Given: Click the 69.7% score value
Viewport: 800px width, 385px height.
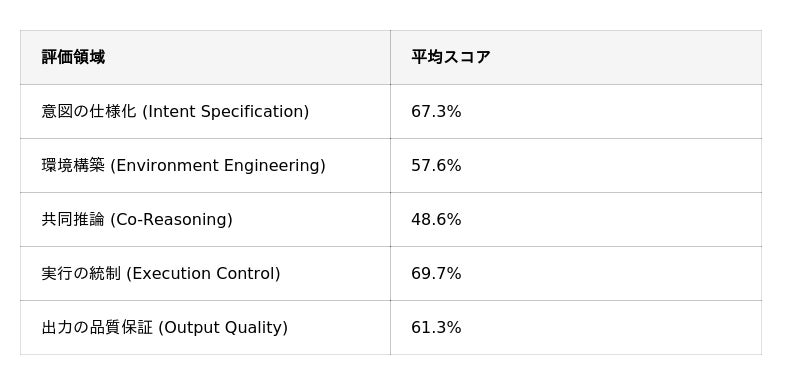Looking at the screenshot, I should click(x=436, y=274).
